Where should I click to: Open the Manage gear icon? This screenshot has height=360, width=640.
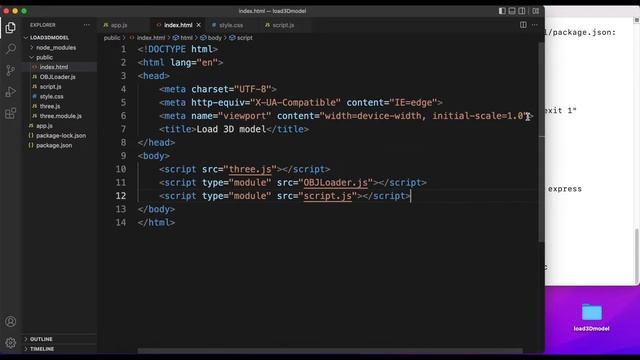click(x=11, y=343)
